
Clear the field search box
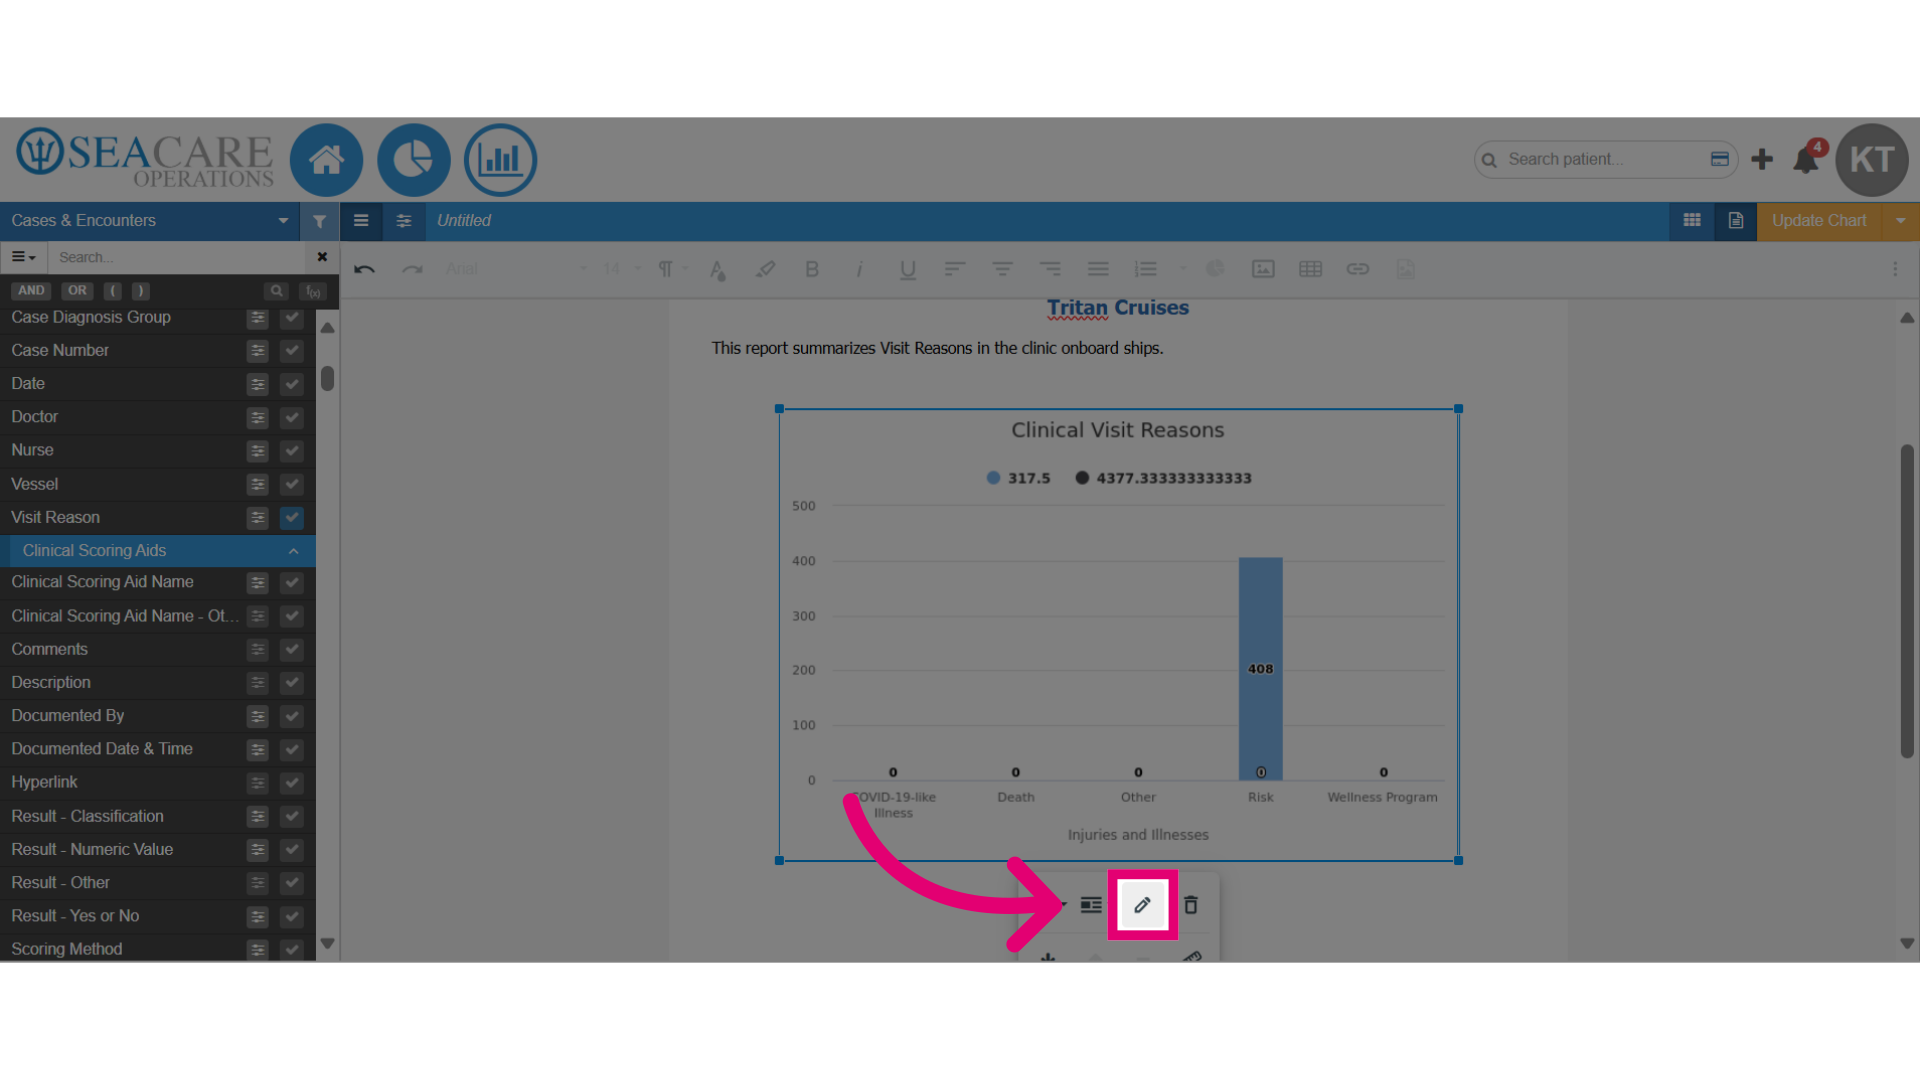pyautogui.click(x=322, y=257)
